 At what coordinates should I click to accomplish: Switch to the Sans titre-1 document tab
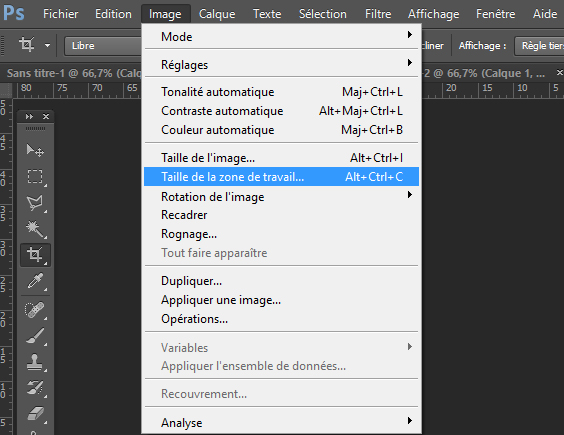coord(74,73)
